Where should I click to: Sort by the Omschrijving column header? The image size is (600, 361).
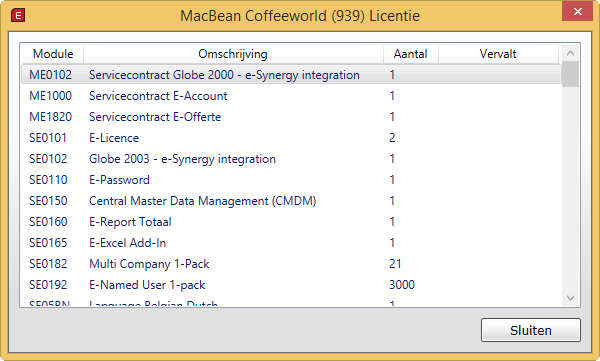click(x=233, y=54)
